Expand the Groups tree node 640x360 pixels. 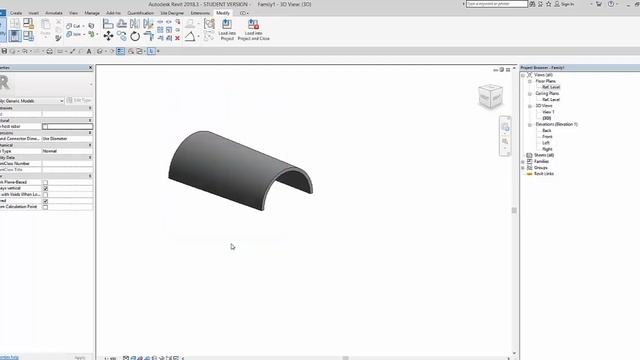(523, 168)
